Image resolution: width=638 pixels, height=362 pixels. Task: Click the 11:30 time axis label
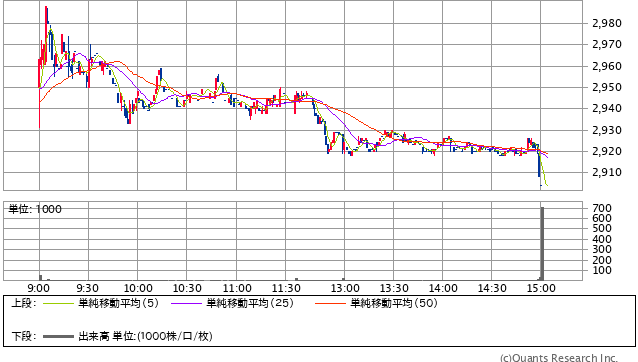point(286,288)
